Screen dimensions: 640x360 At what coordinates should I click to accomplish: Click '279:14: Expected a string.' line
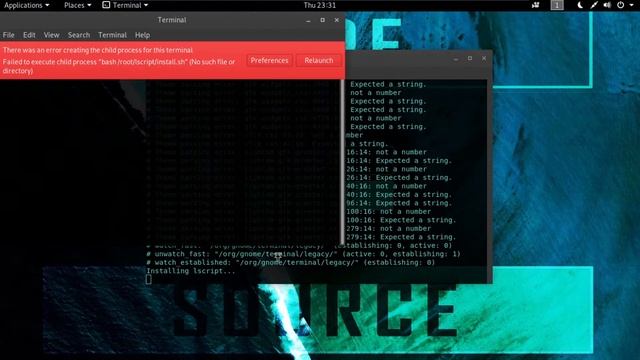[x=401, y=237]
